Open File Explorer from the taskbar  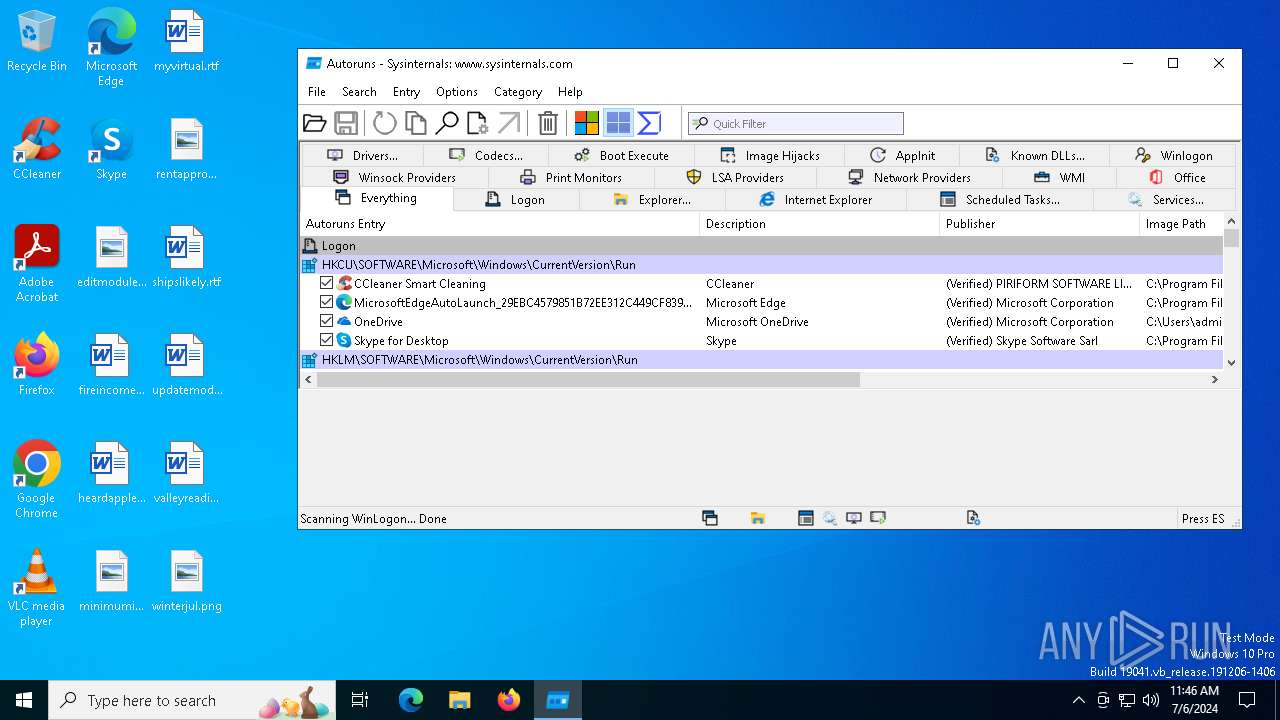pyautogui.click(x=460, y=700)
